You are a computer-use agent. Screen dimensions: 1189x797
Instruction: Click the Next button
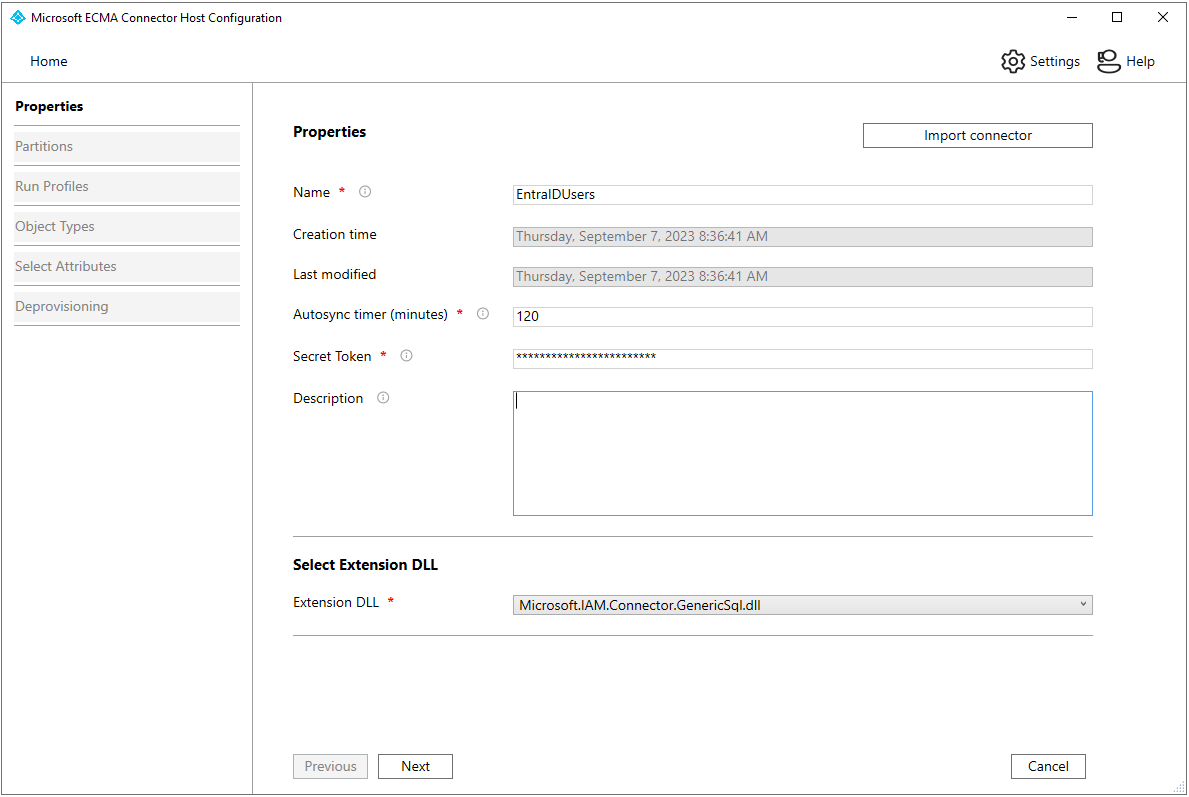[415, 766]
